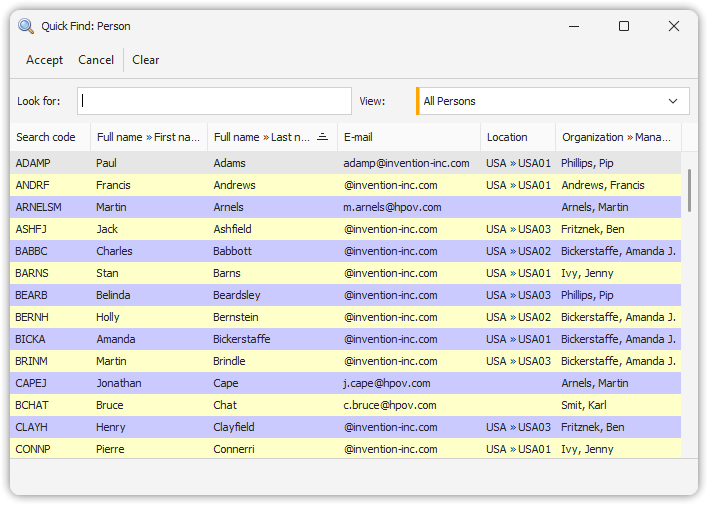
Task: Click the sort arrow on Last name column
Action: click(322, 137)
